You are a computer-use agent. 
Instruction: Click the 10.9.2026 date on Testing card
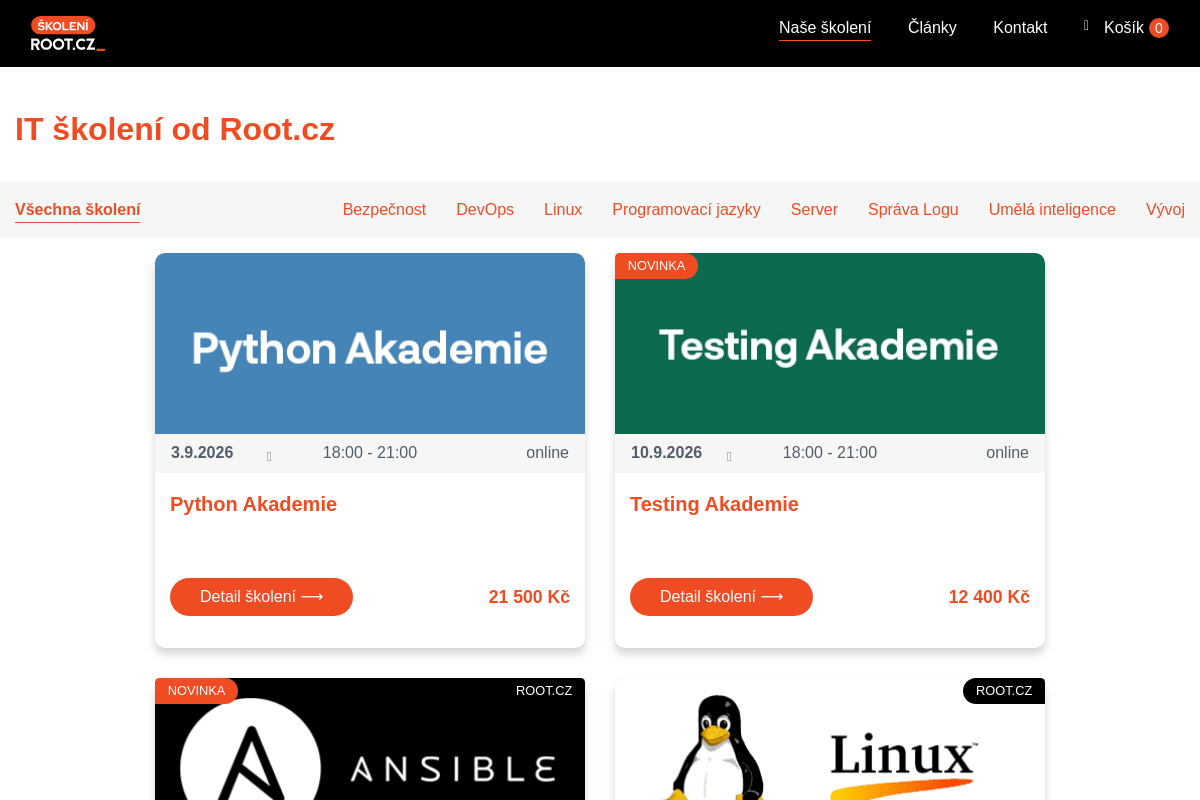(x=666, y=453)
